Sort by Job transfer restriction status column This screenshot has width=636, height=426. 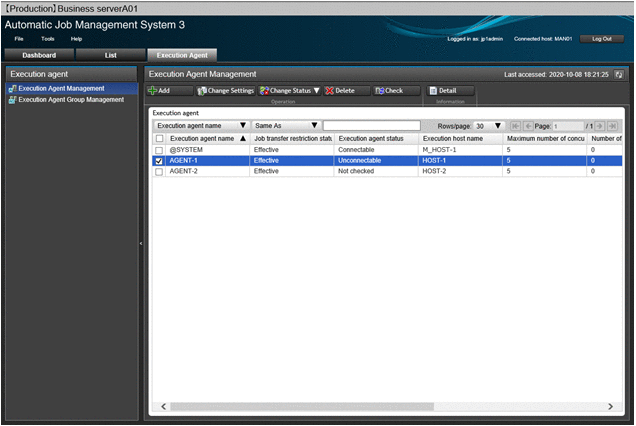[x=292, y=139]
